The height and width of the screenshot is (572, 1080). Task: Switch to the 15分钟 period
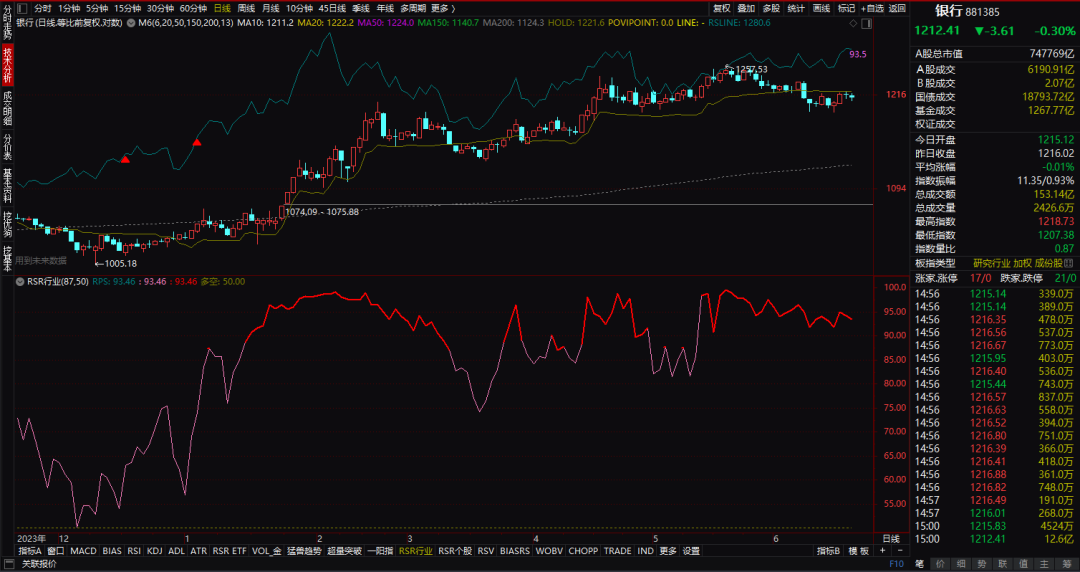[x=127, y=8]
